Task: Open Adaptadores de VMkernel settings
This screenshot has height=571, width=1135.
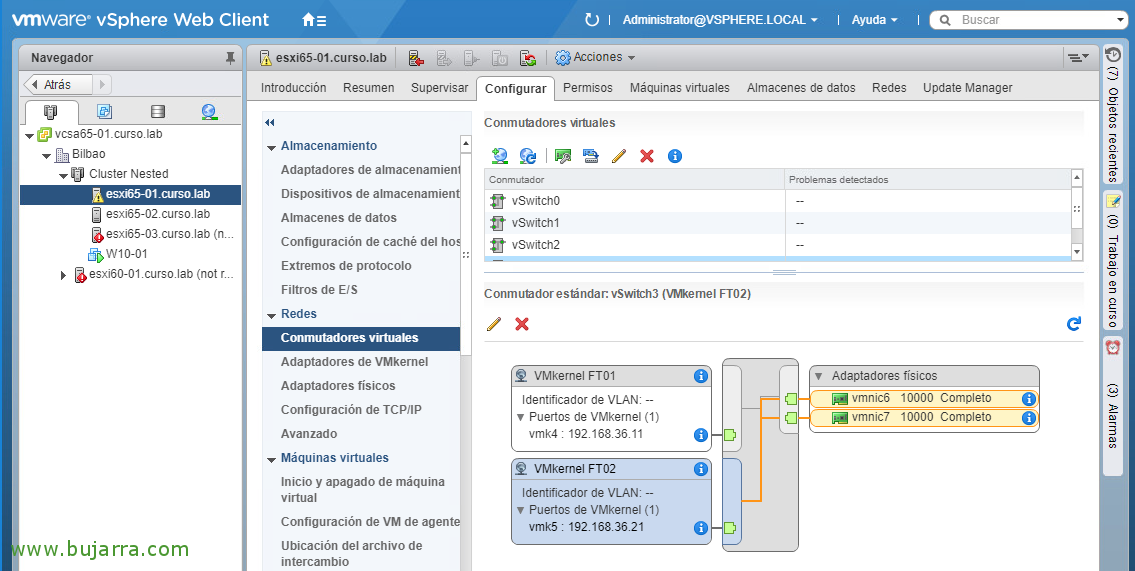Action: [354, 362]
